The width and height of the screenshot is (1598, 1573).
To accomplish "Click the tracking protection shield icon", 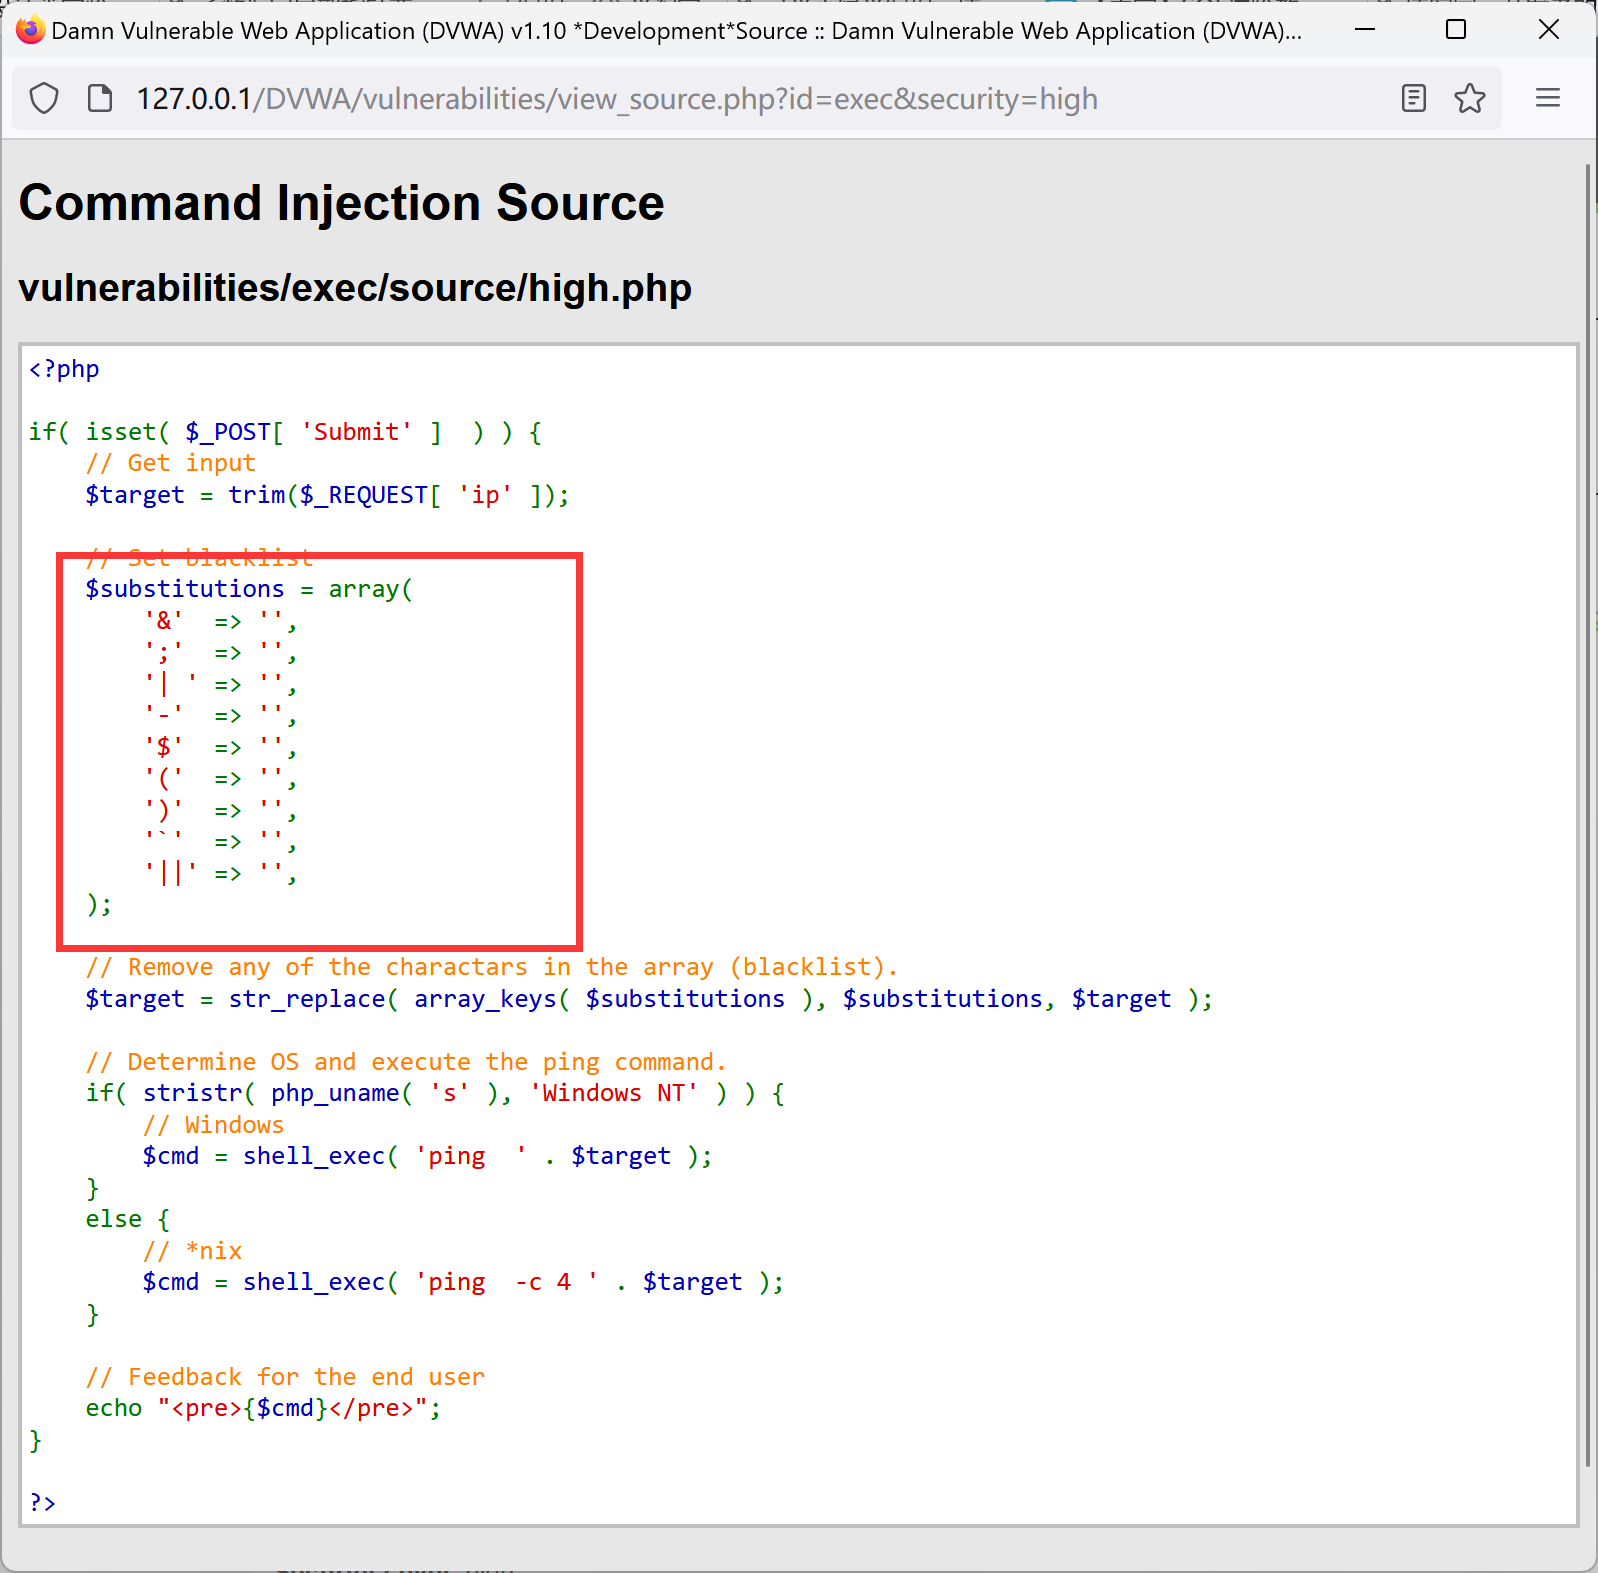I will (44, 98).
